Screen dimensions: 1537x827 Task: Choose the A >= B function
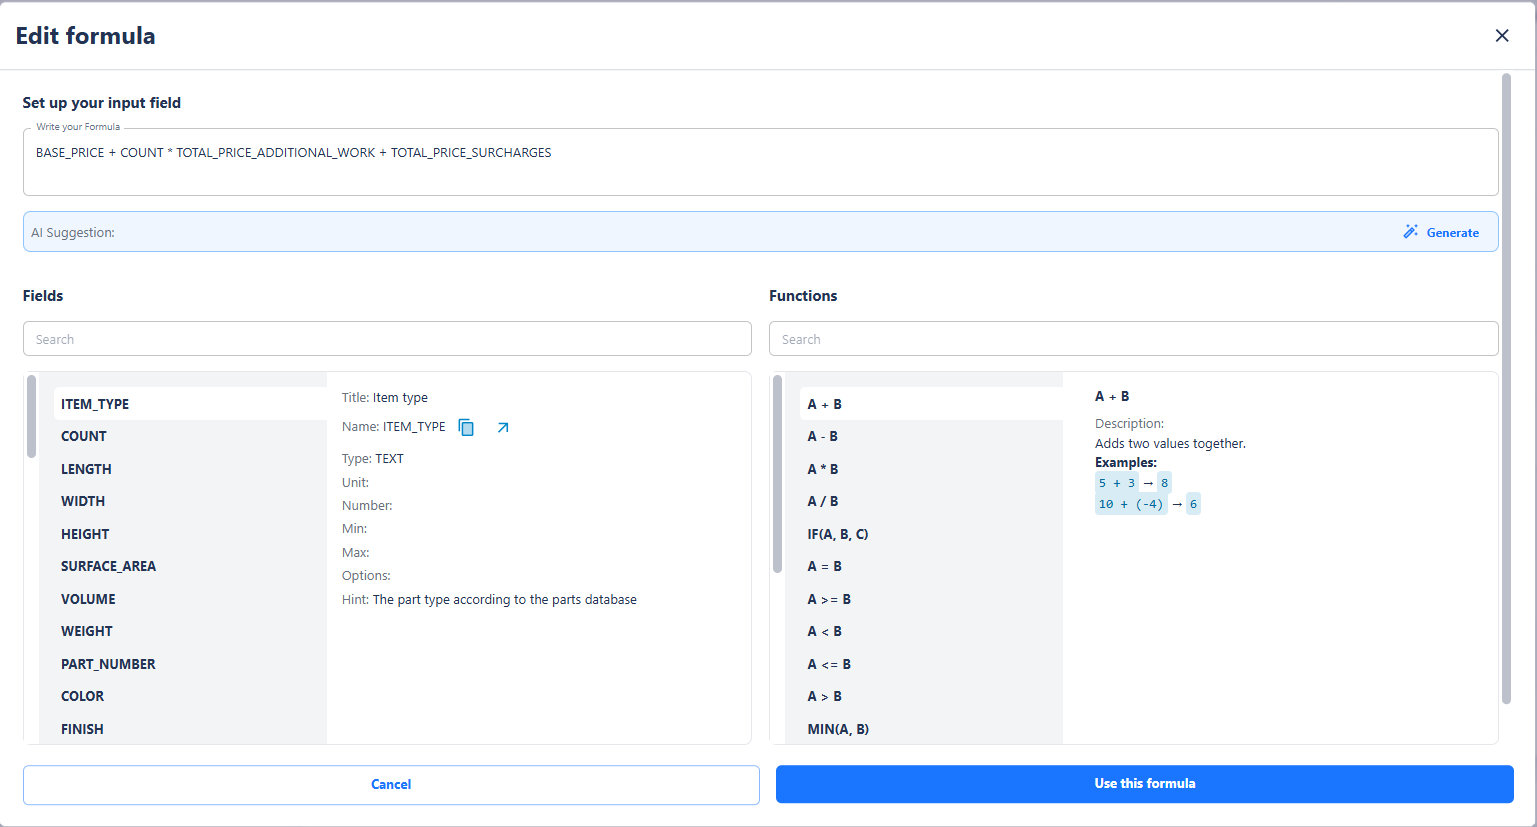pyautogui.click(x=829, y=599)
